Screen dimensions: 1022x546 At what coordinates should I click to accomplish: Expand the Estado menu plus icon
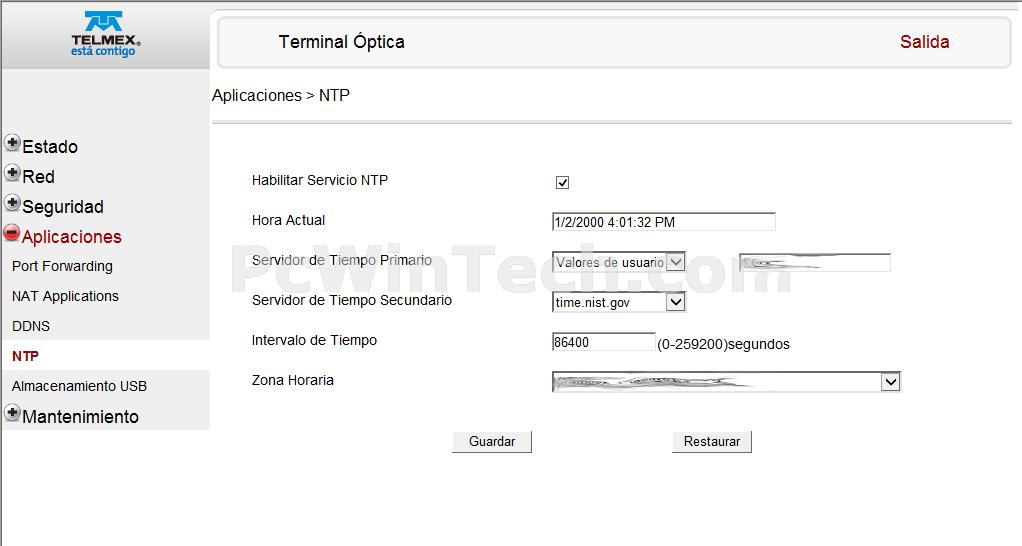point(12,143)
